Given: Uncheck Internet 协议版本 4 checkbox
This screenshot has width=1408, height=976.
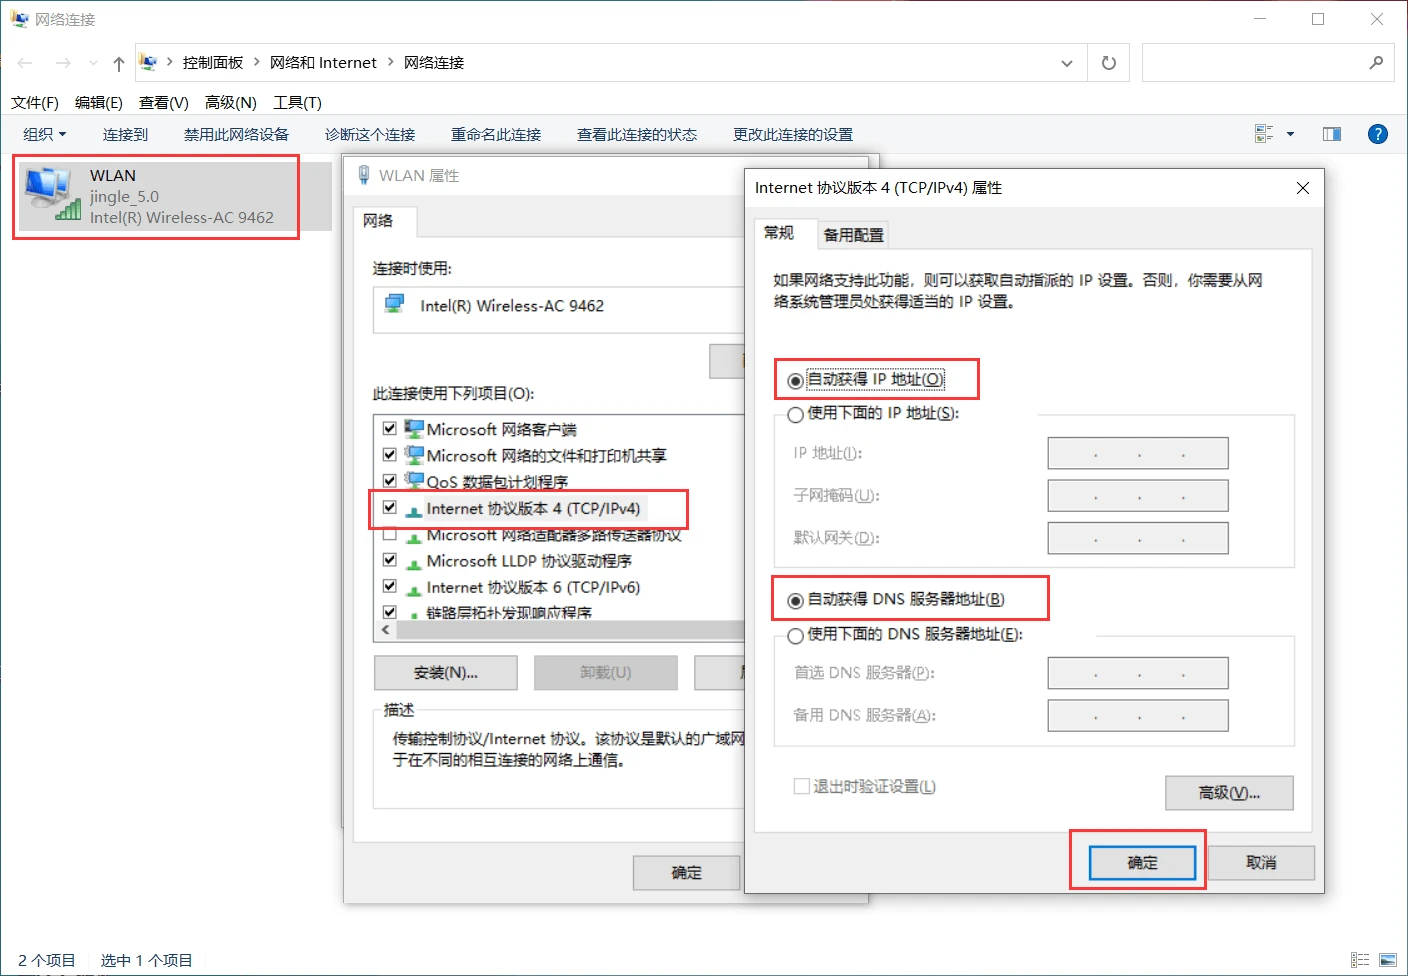Looking at the screenshot, I should click(390, 507).
